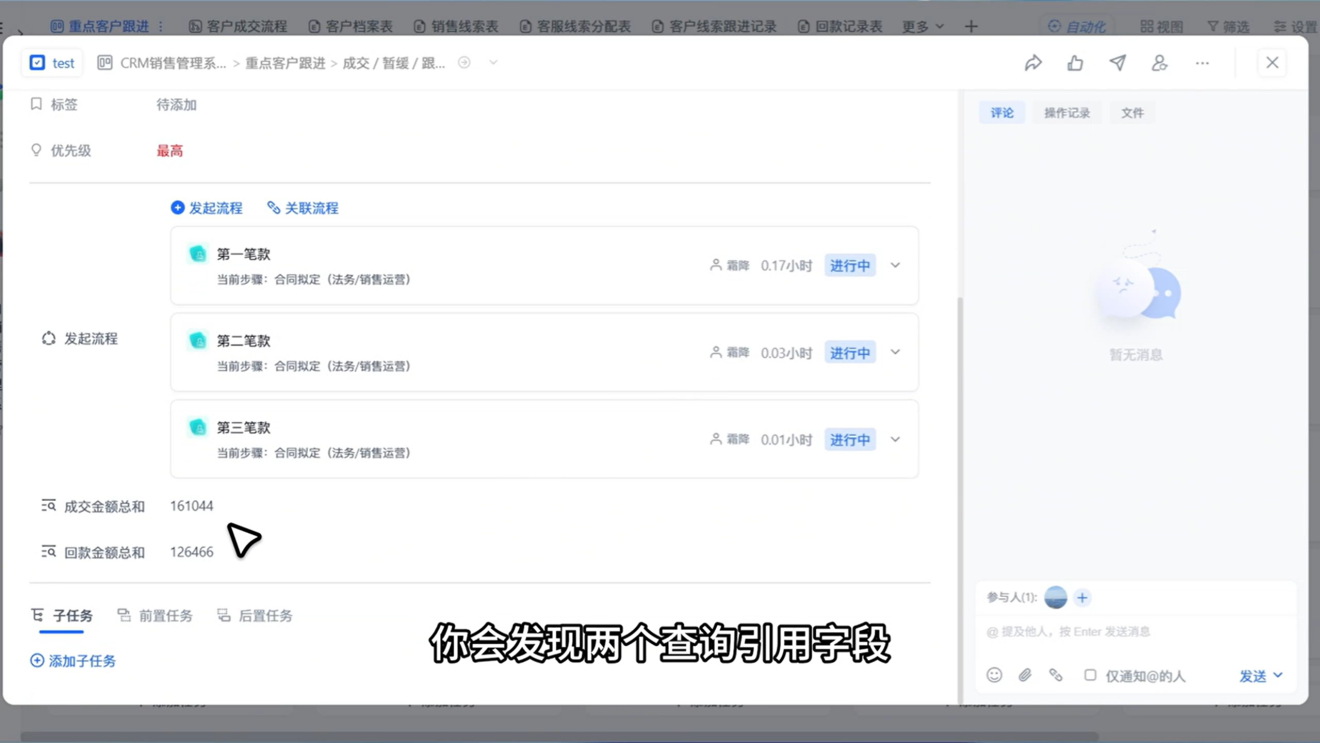Click 关联流程 link button
The height and width of the screenshot is (743, 1320).
coord(303,208)
